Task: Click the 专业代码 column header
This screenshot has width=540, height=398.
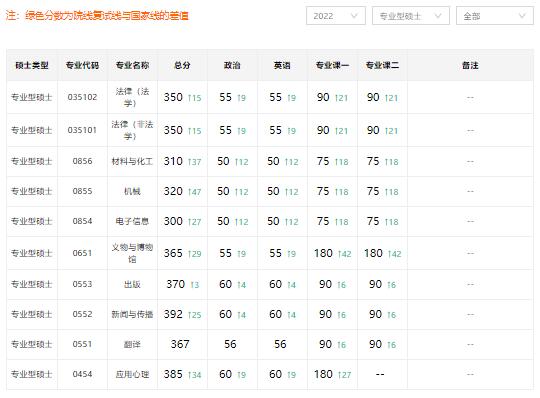Action: tap(82, 65)
